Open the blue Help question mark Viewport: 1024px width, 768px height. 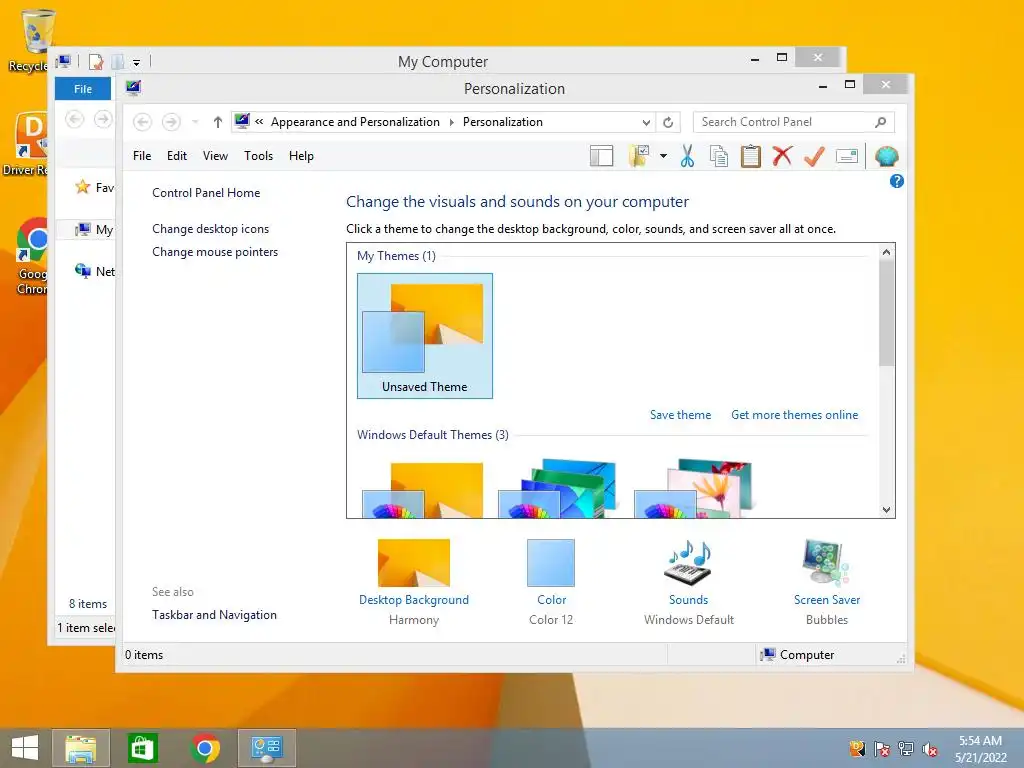click(897, 181)
